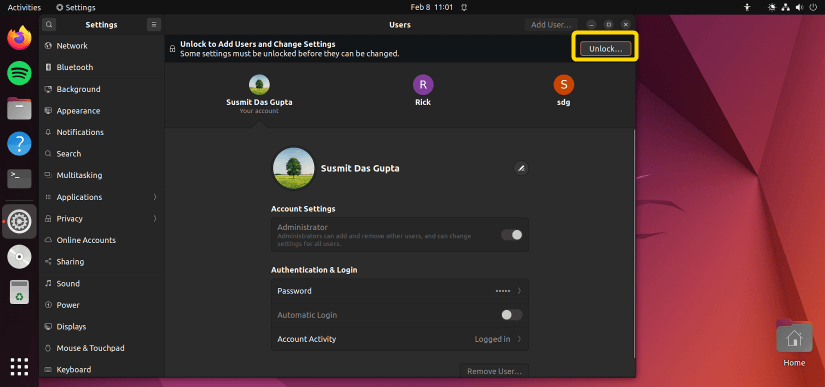Screen dimensions: 825x387
Task: Select the Rick user avatar
Action: tap(423, 85)
